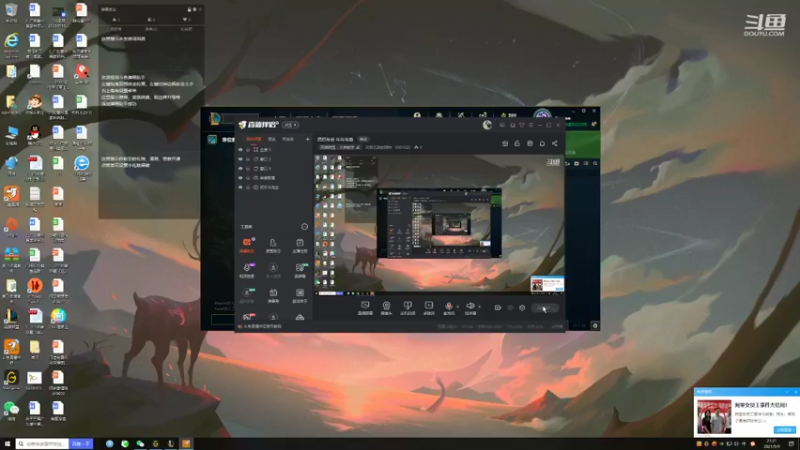Hide the second source with its eye icon
800x450 pixels.
click(241, 159)
